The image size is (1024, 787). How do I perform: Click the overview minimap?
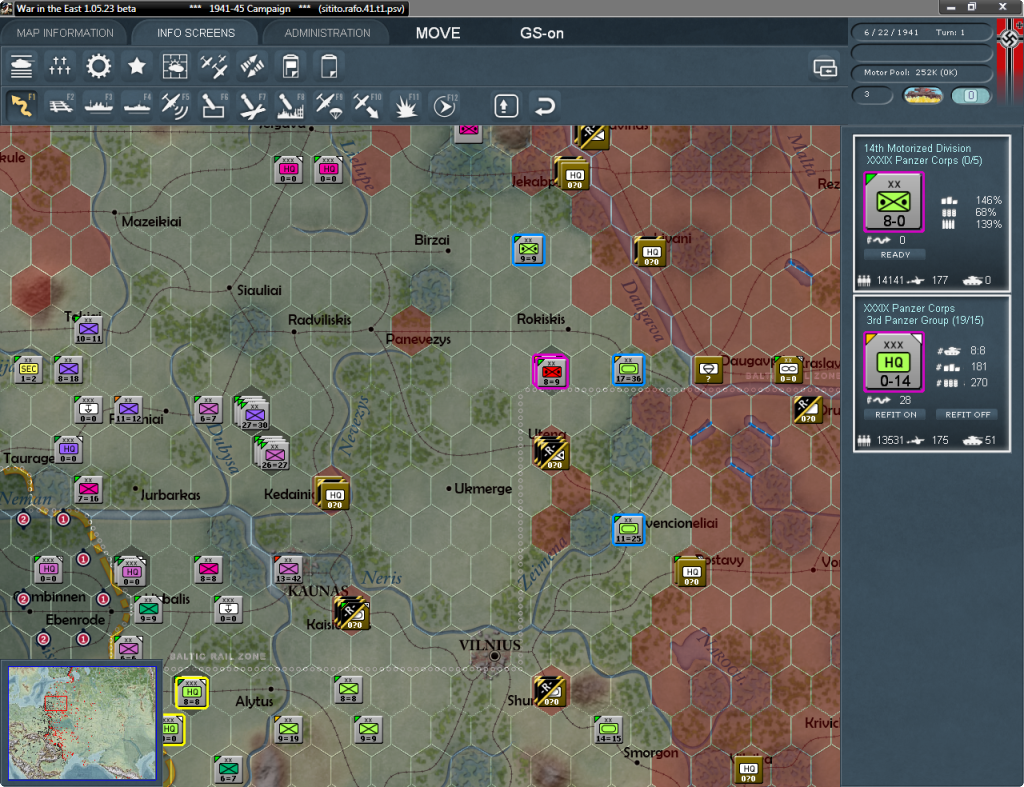coord(82,722)
